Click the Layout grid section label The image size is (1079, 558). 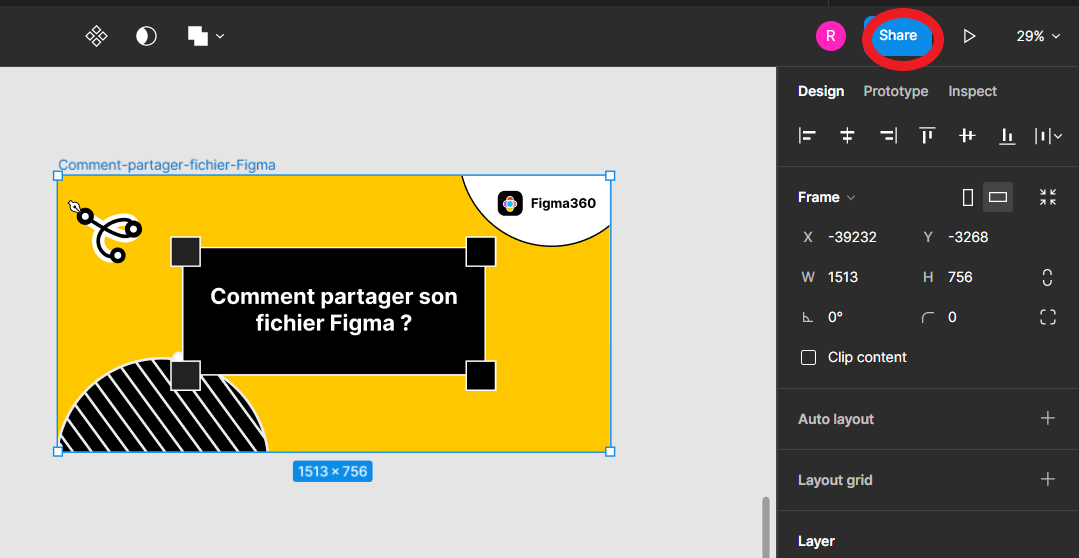[834, 480]
